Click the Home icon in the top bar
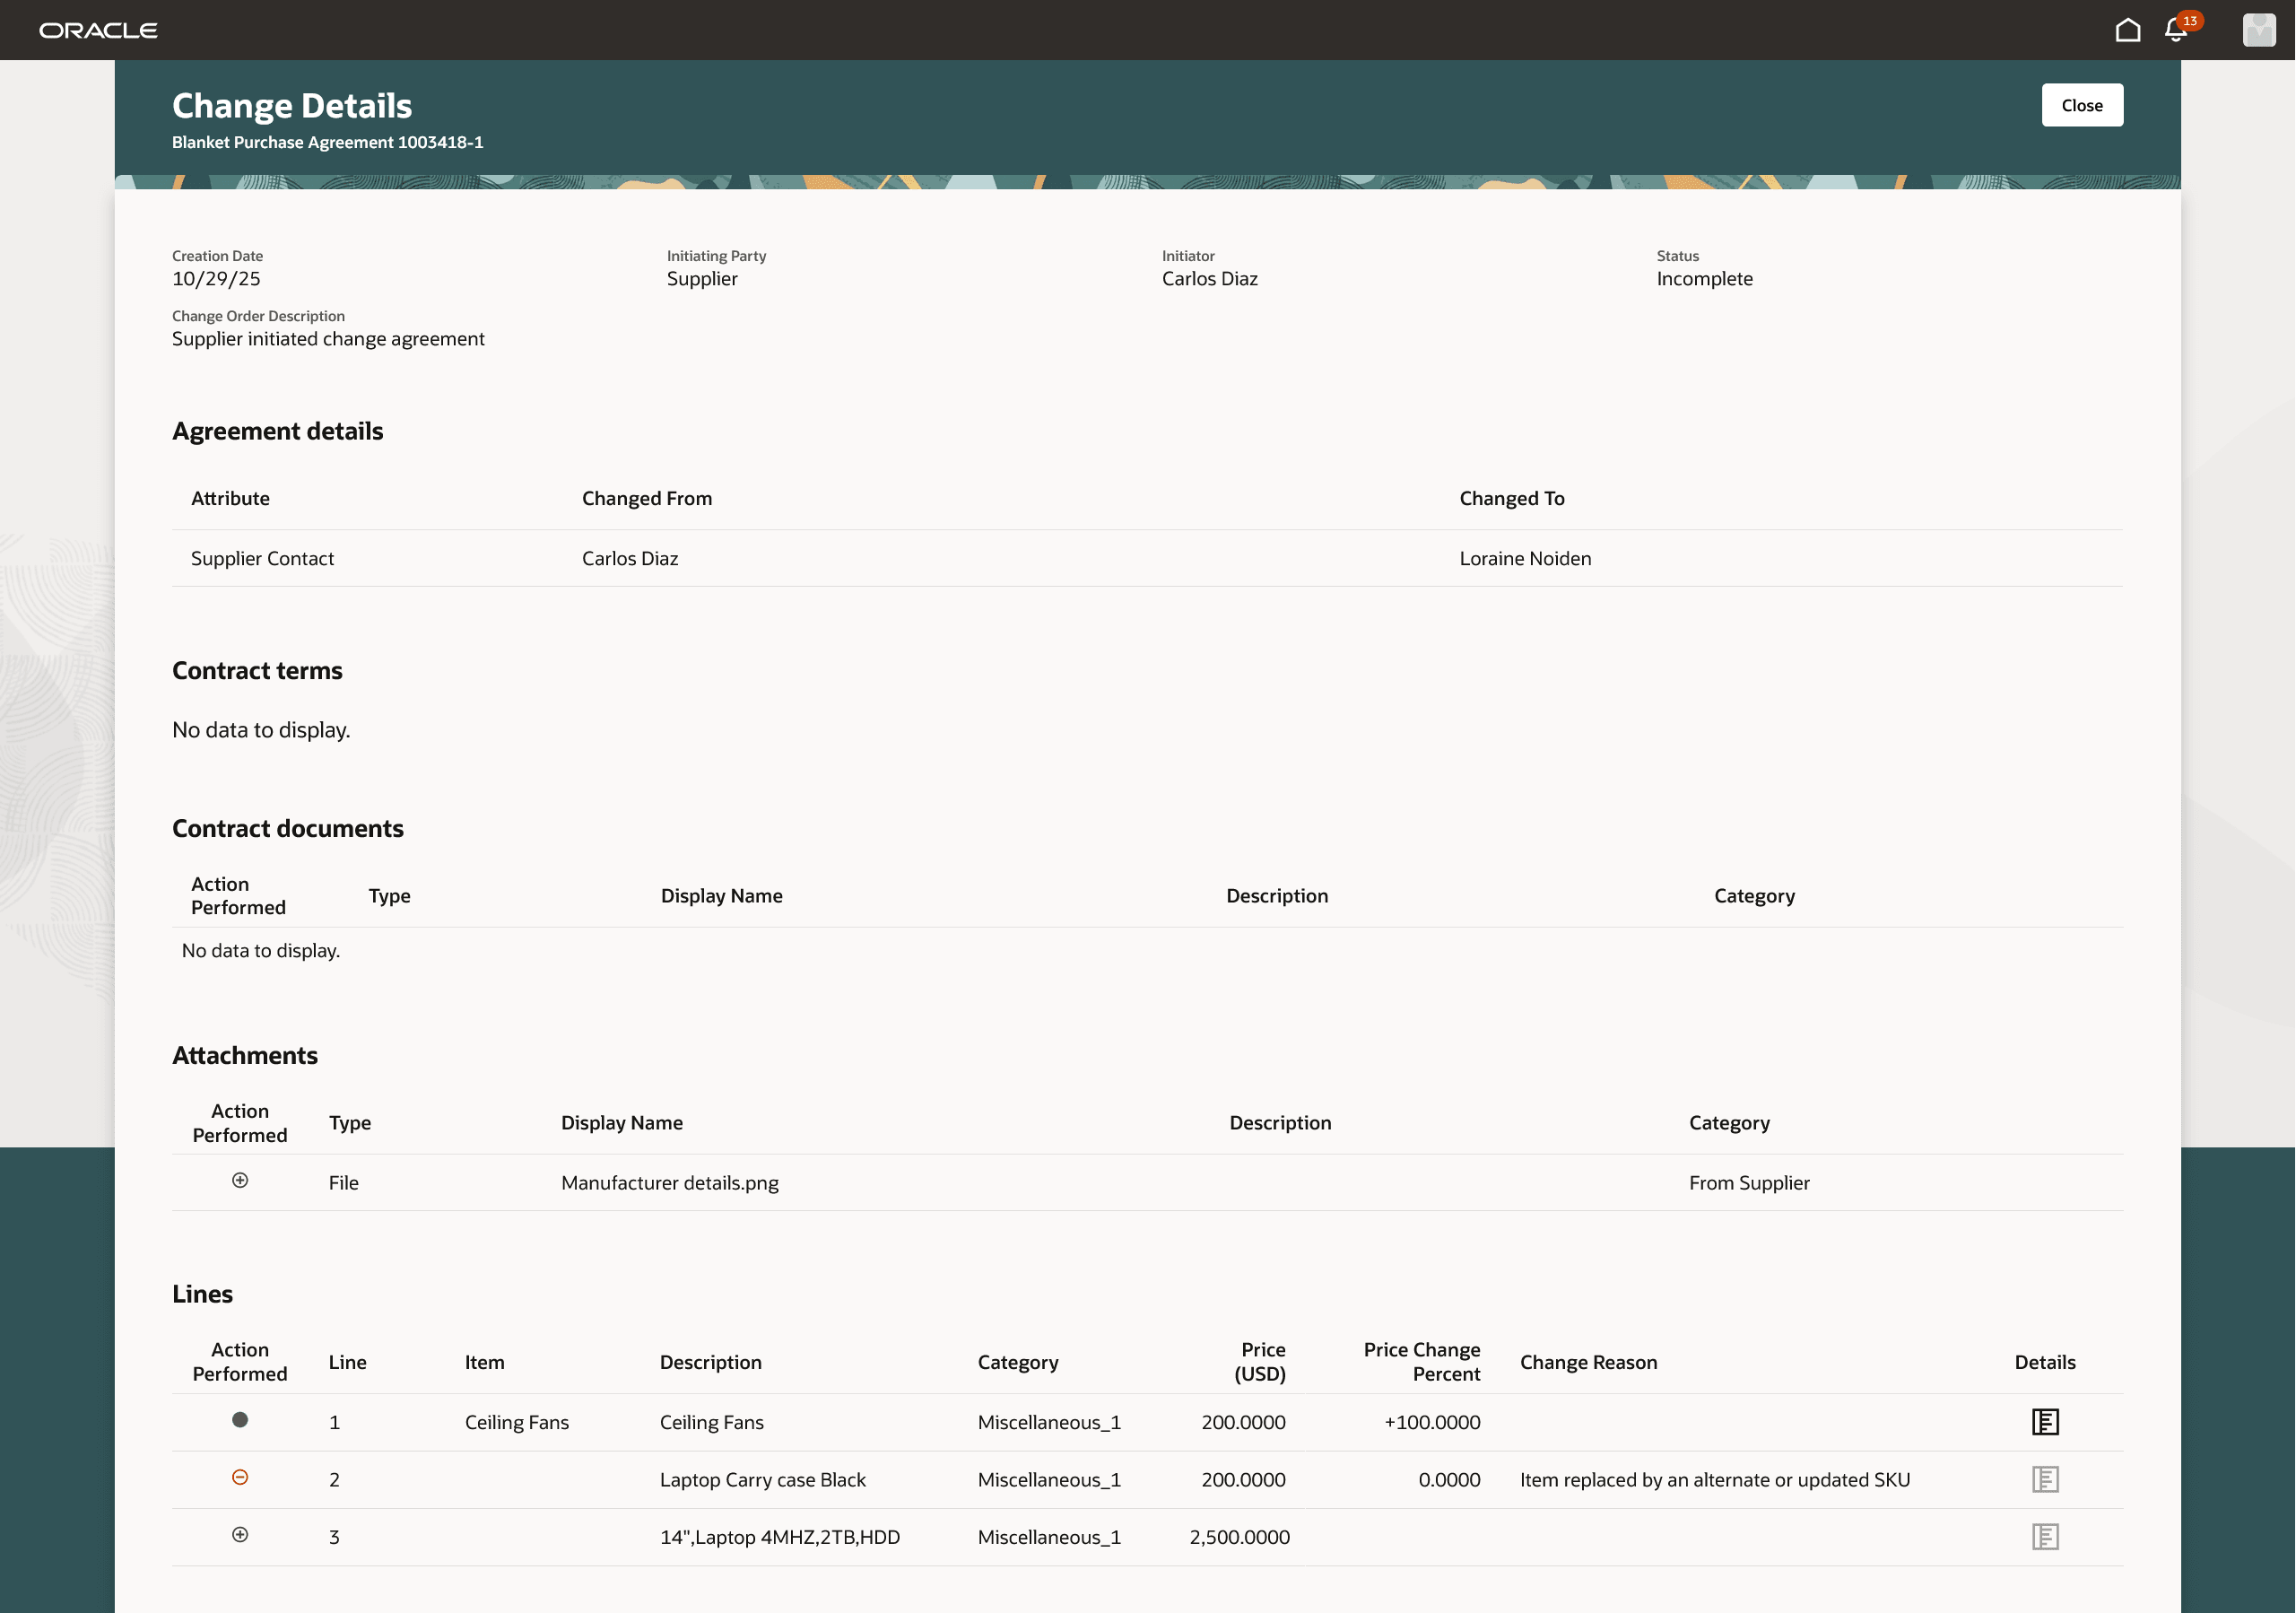Image resolution: width=2296 pixels, height=1613 pixels. point(2127,29)
